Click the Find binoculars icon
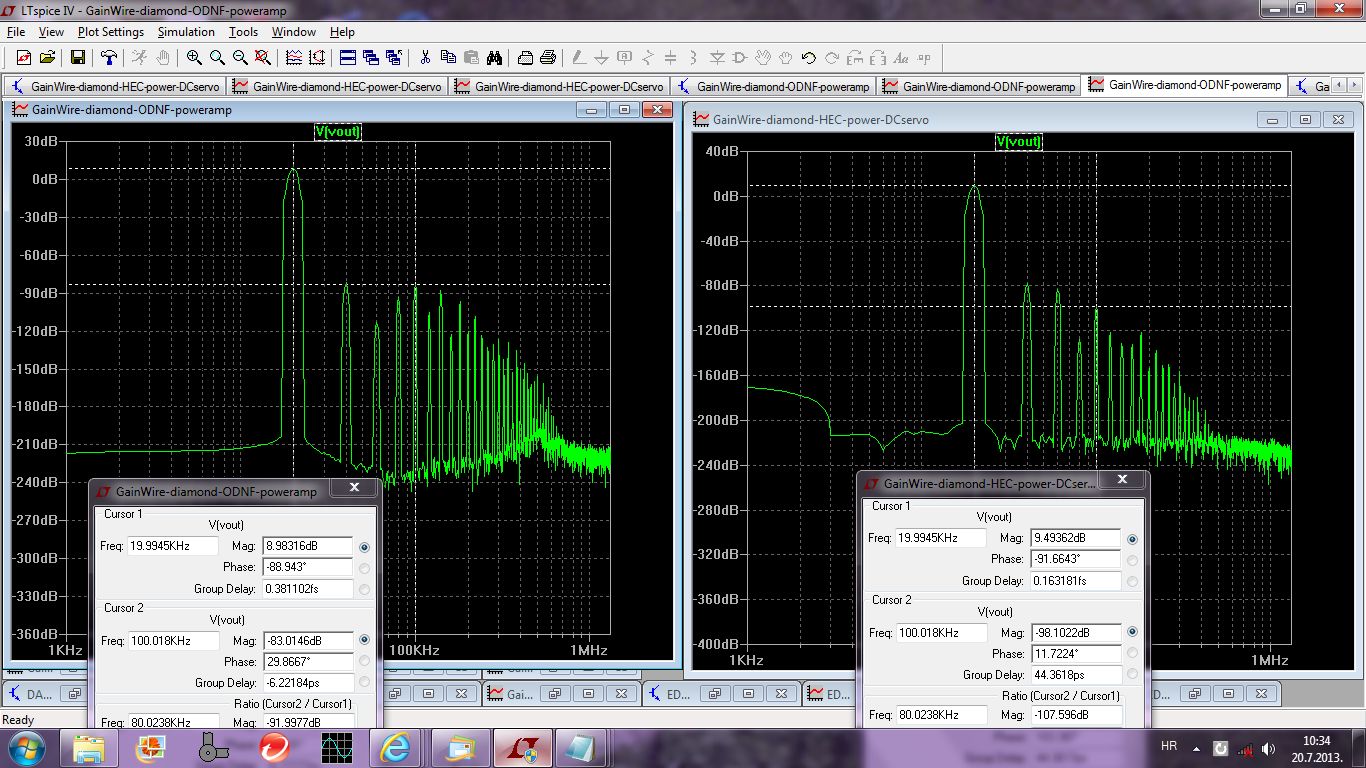 494,58
